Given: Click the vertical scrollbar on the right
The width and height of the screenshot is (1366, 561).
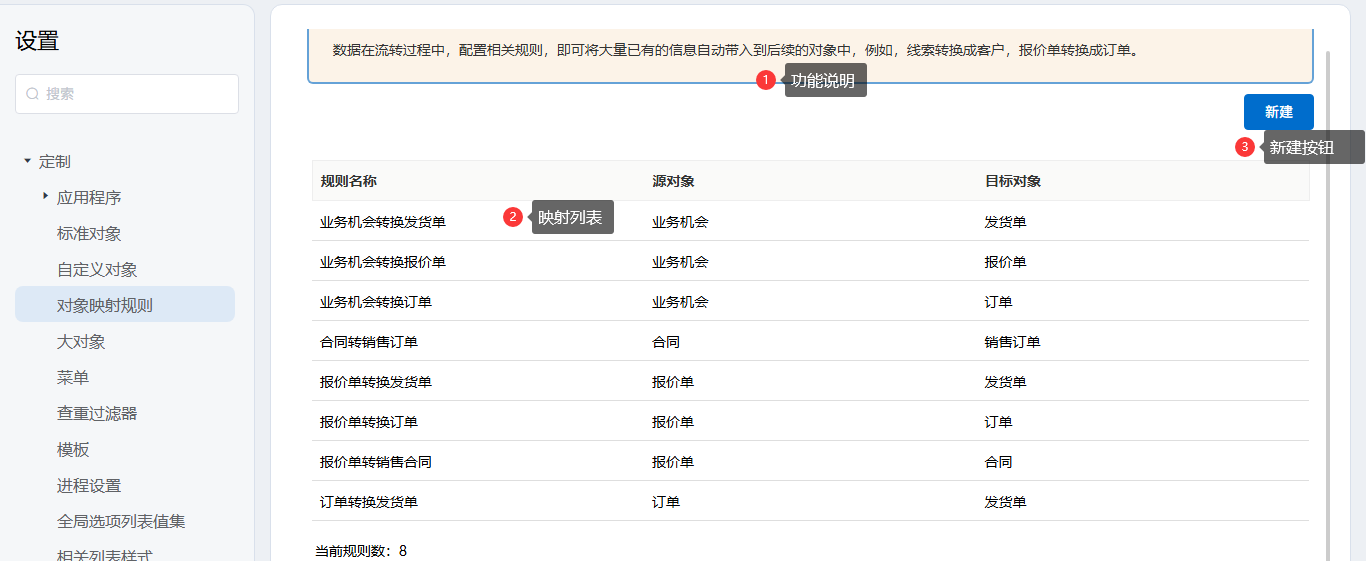Looking at the screenshot, I should click(x=1328, y=300).
